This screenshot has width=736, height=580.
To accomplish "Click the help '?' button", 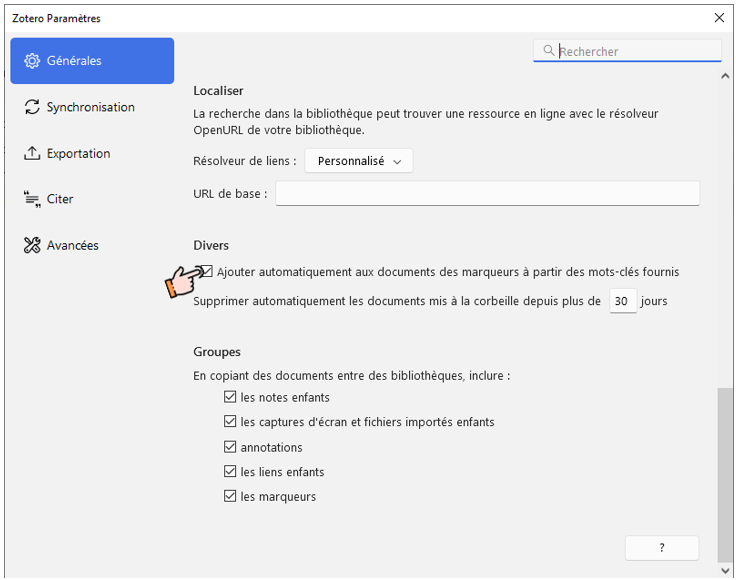I will [662, 548].
